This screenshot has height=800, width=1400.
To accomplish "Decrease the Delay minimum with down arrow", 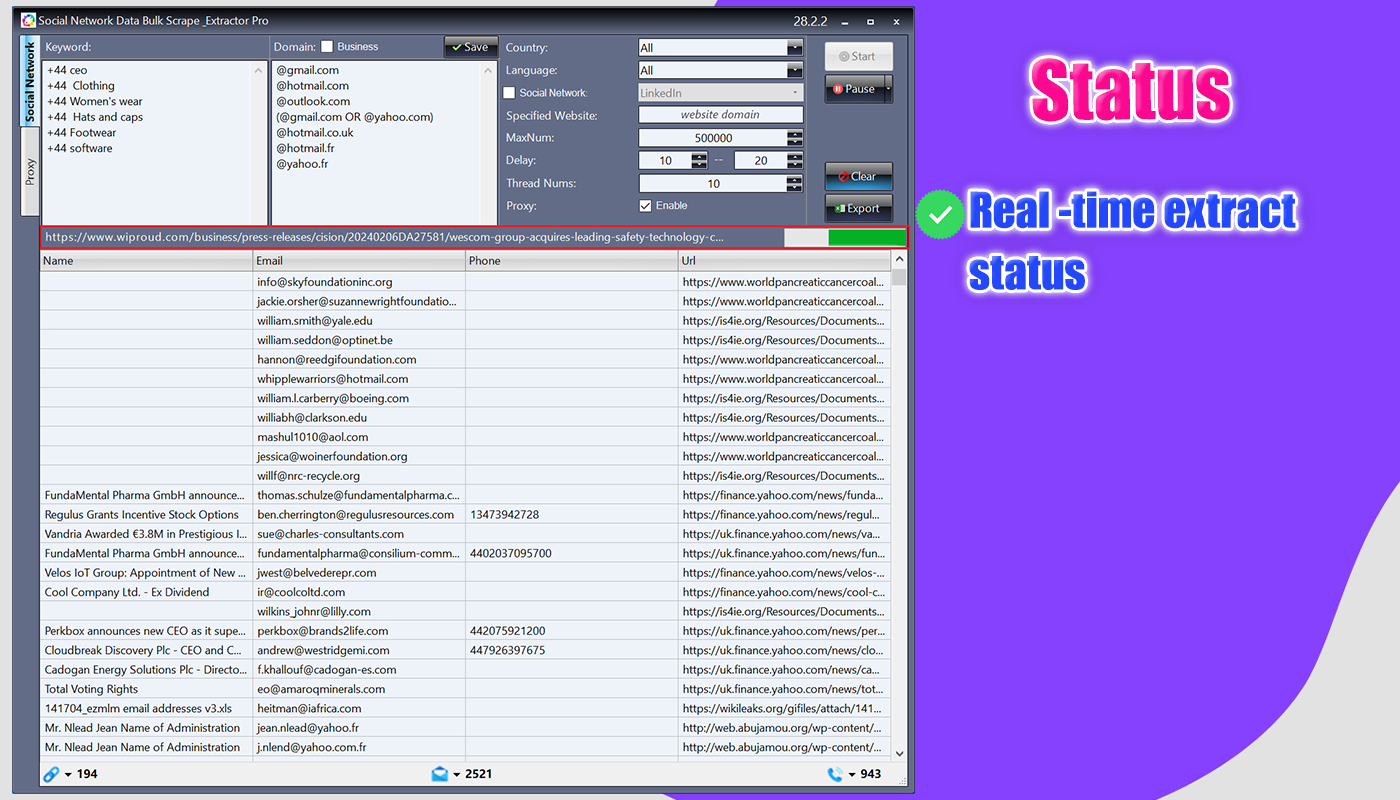I will click(x=700, y=165).
